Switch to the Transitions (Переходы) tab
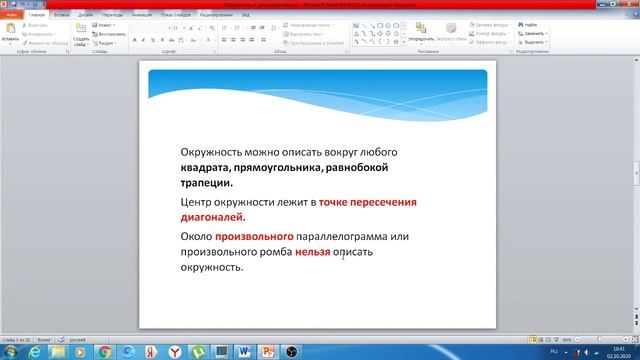640x360 pixels. point(112,15)
